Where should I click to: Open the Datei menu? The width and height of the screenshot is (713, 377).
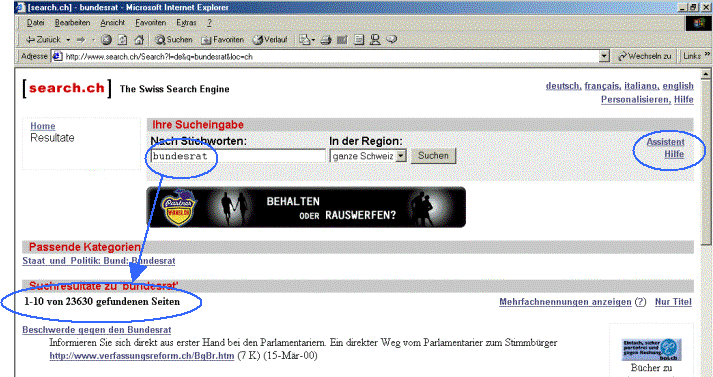(35, 23)
